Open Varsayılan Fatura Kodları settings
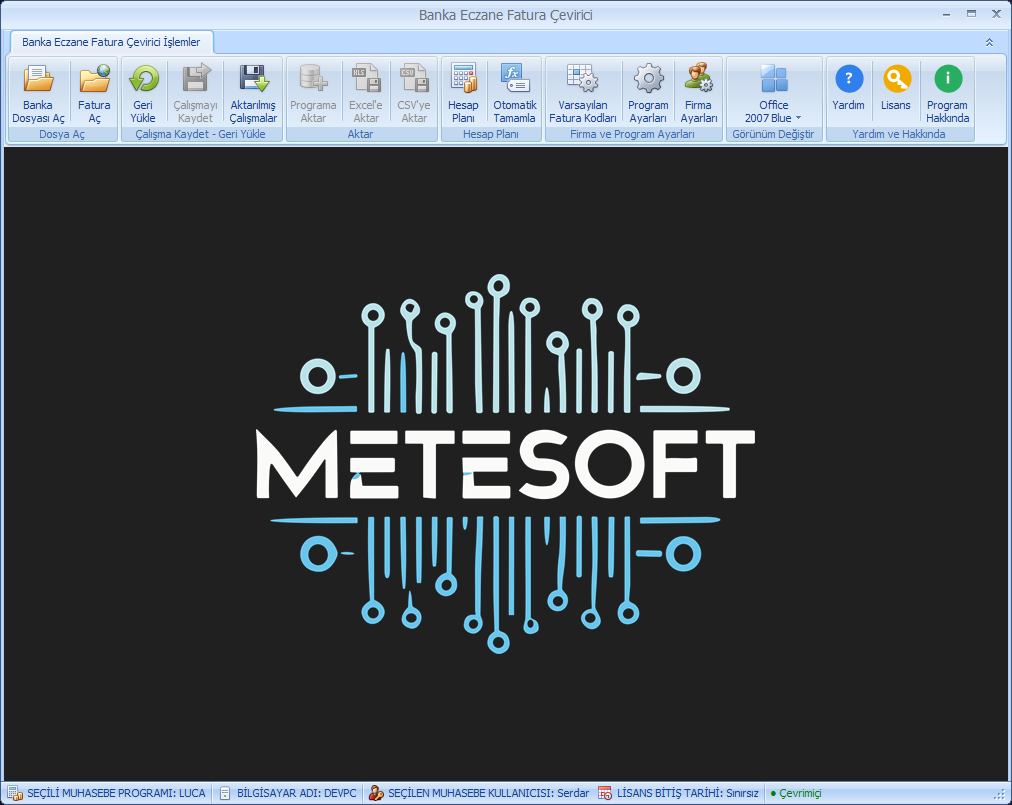 coord(583,92)
